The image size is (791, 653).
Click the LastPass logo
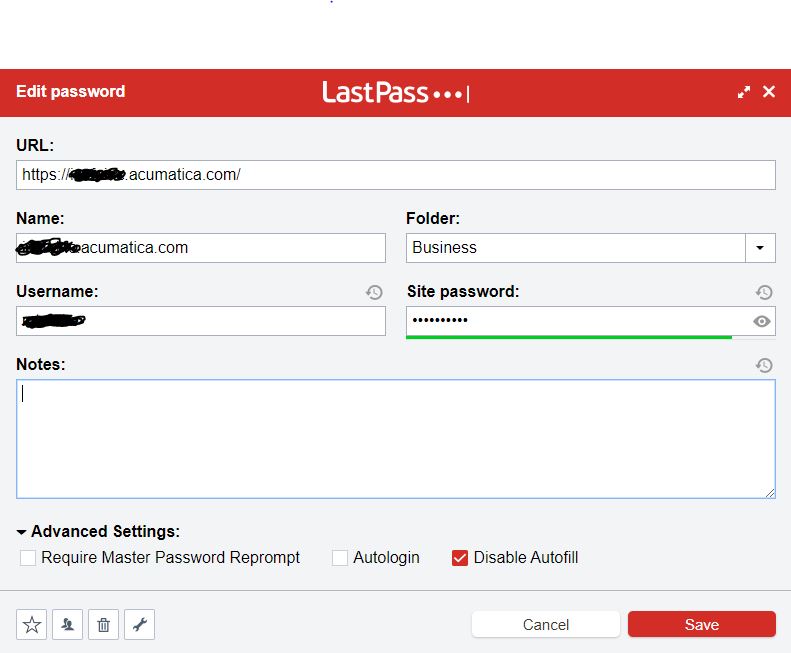tap(396, 92)
